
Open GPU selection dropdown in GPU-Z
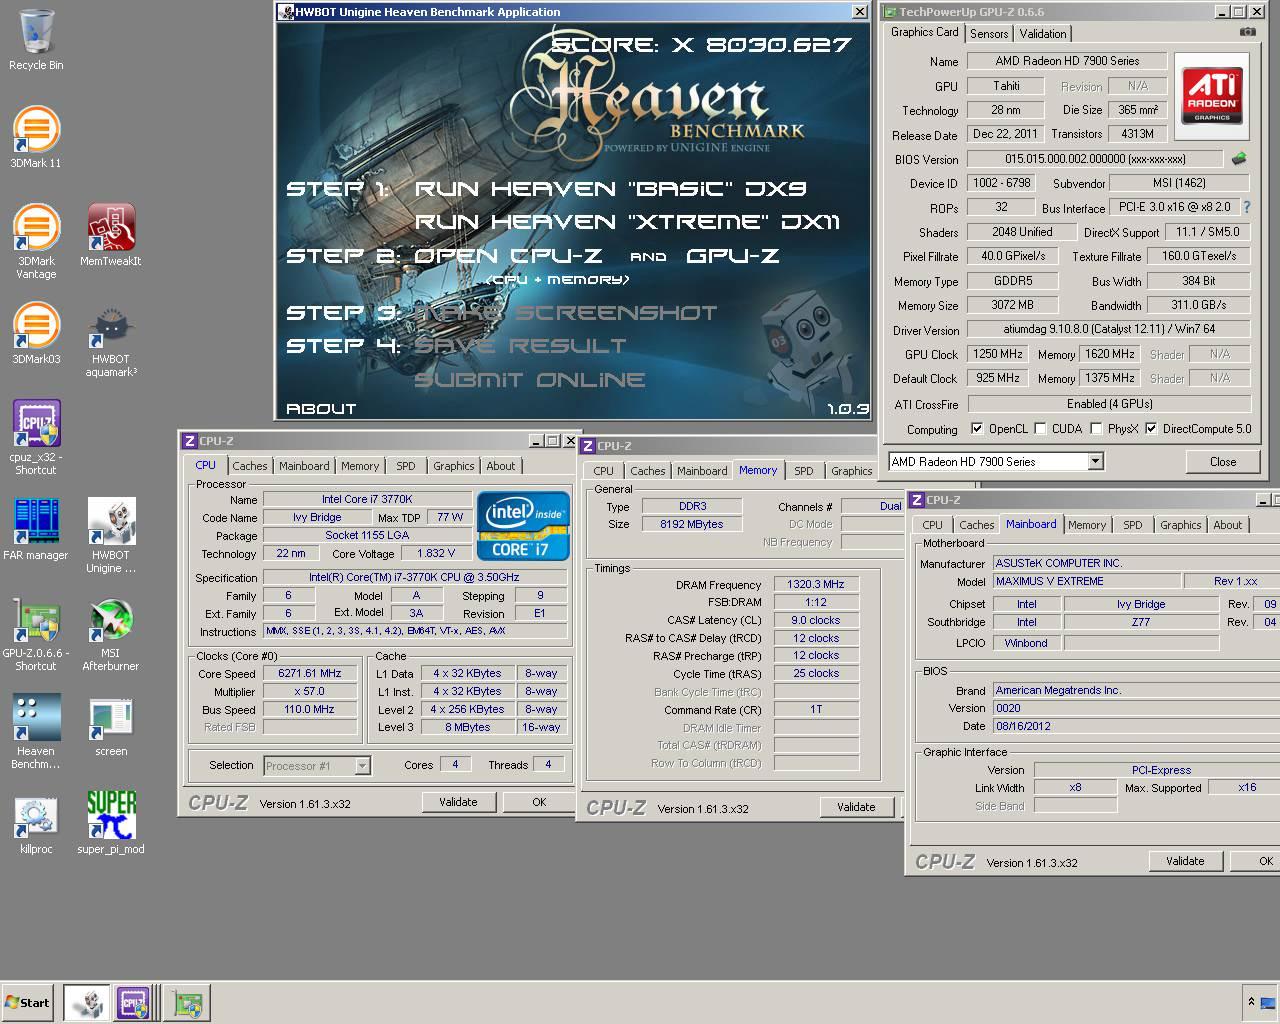(x=1095, y=461)
